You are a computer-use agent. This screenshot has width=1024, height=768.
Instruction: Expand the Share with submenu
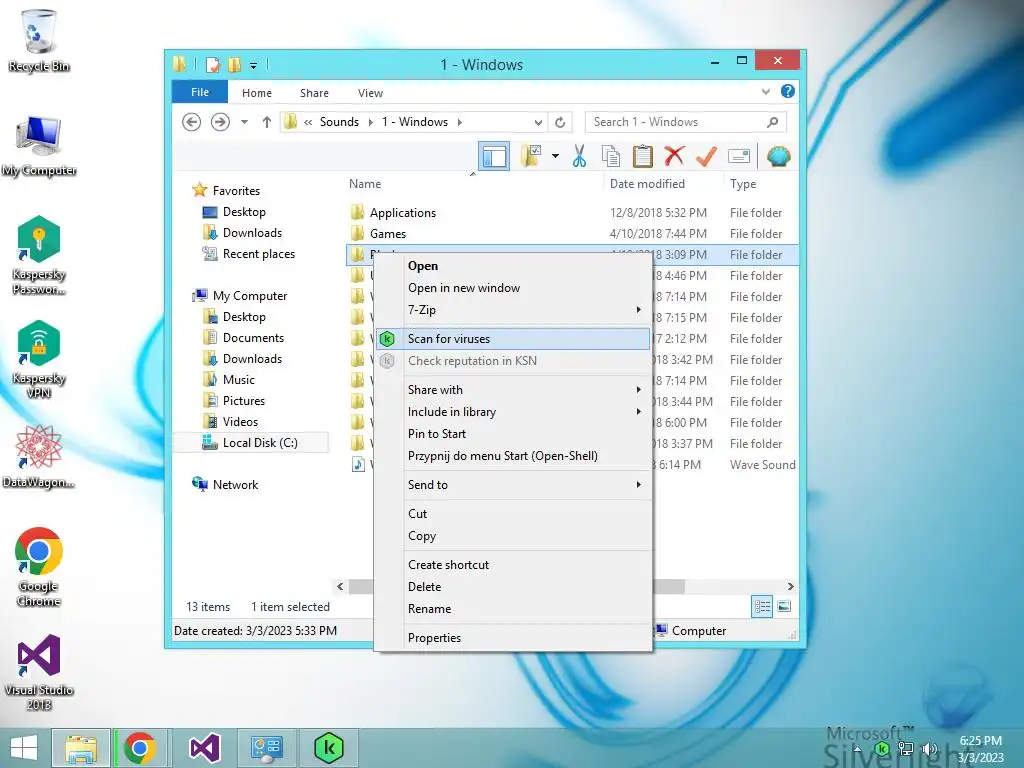pyautogui.click(x=513, y=390)
